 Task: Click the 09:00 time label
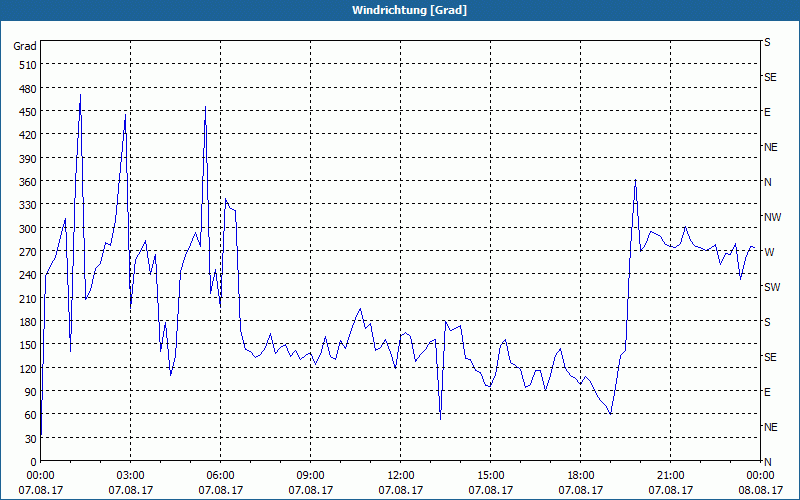310,476
